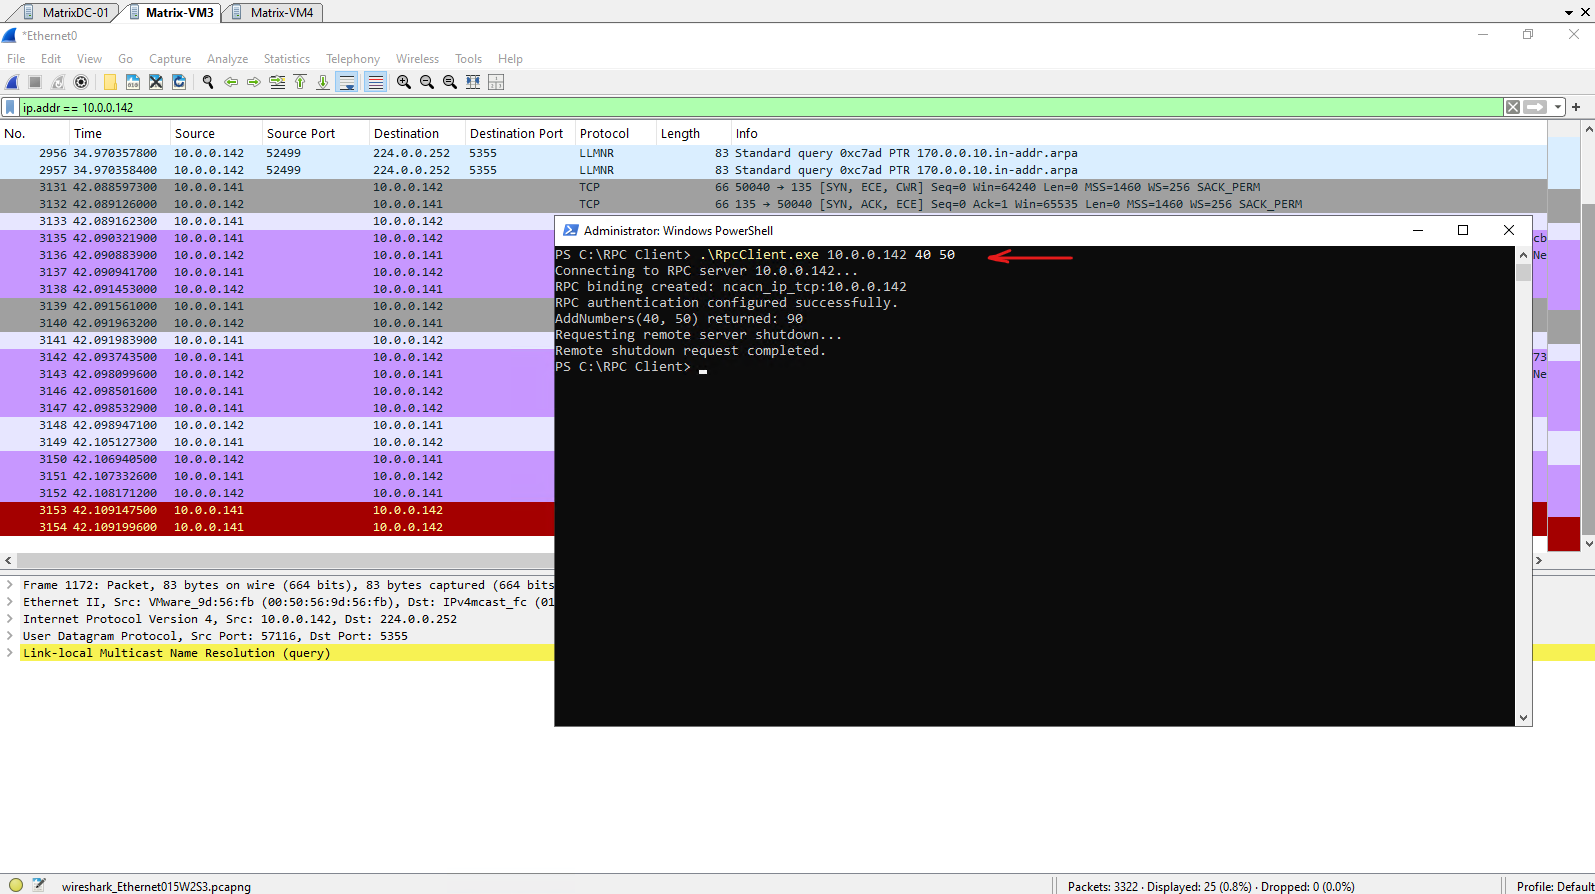
Task: Find a packet magnifier icon
Action: (x=208, y=82)
